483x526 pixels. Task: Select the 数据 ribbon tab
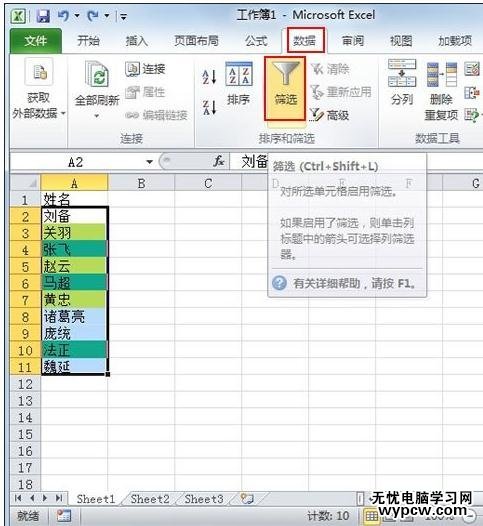[305, 41]
